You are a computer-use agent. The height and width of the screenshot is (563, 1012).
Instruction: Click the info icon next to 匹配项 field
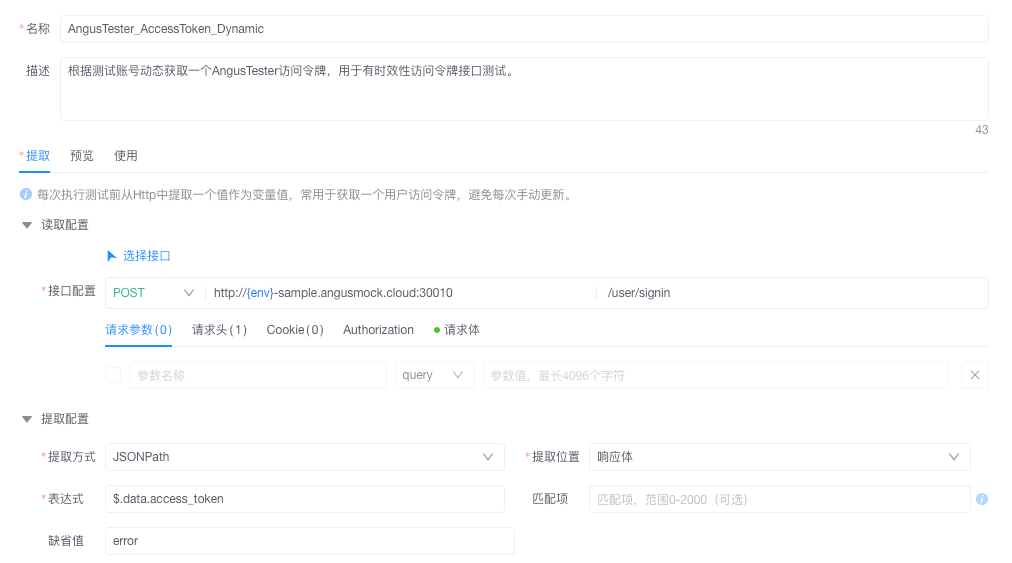(982, 499)
